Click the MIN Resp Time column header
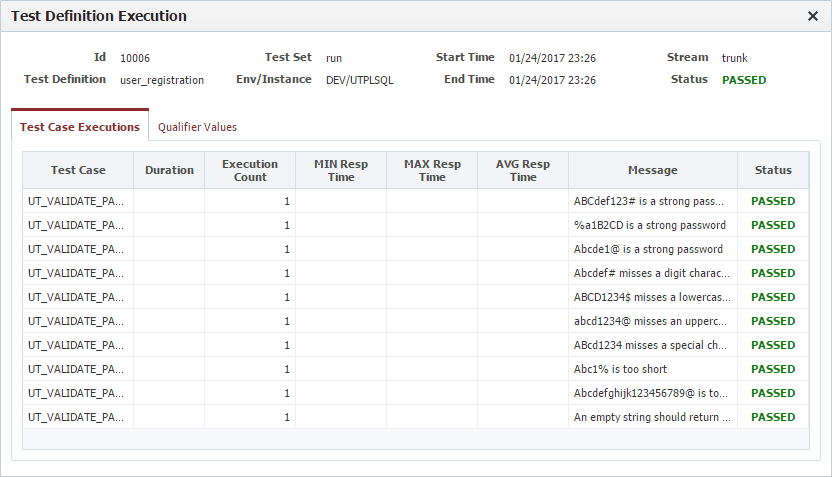Viewport: 832px width, 477px height. click(341, 170)
